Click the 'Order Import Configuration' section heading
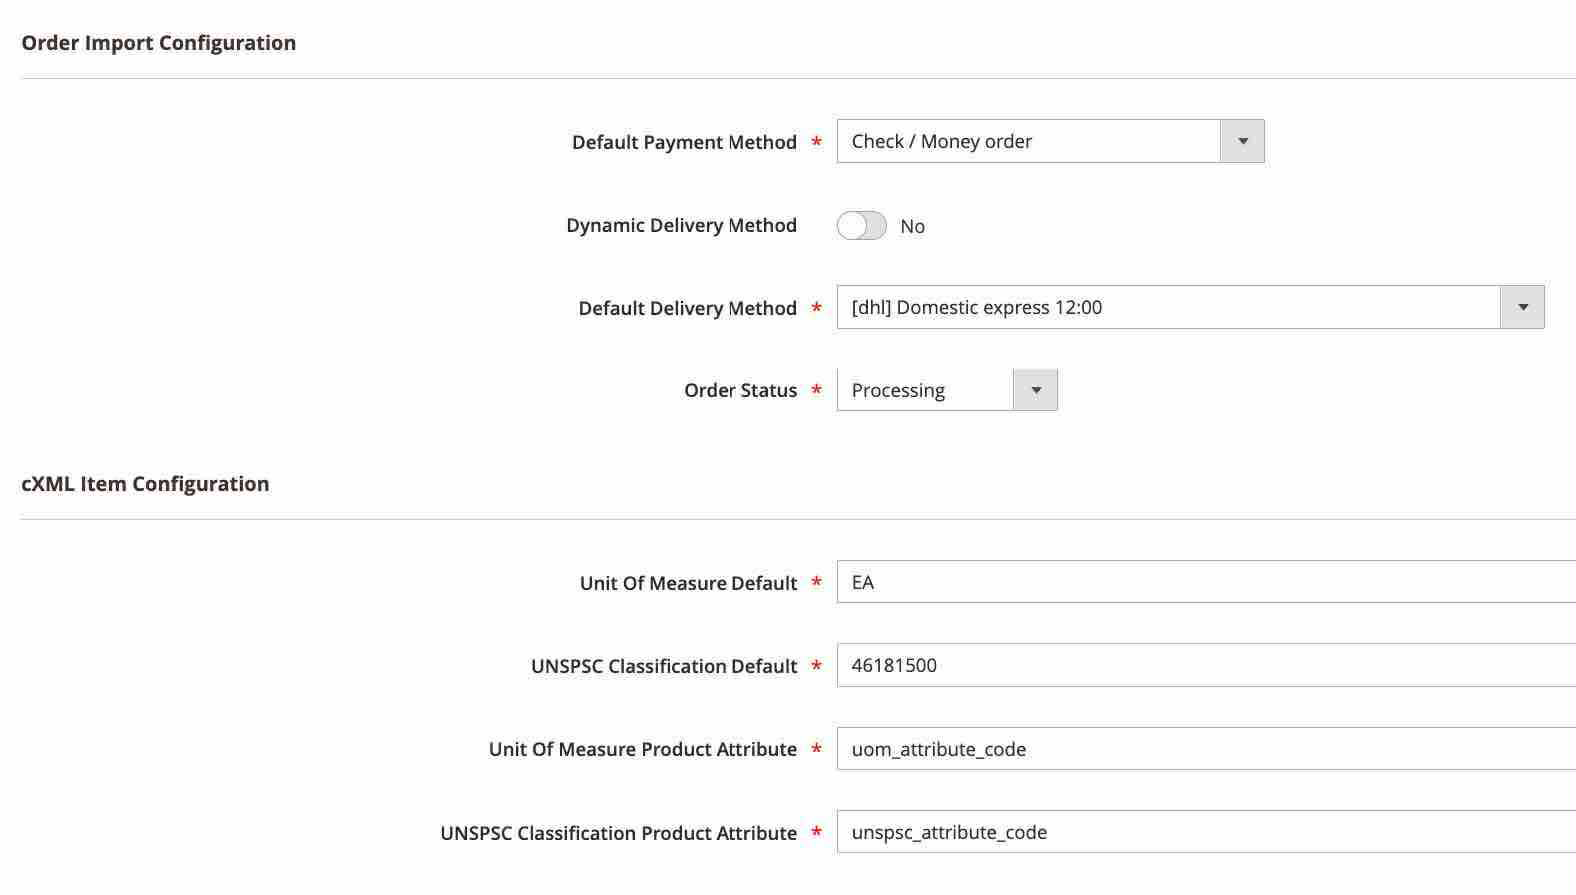The image size is (1576, 895). point(158,43)
